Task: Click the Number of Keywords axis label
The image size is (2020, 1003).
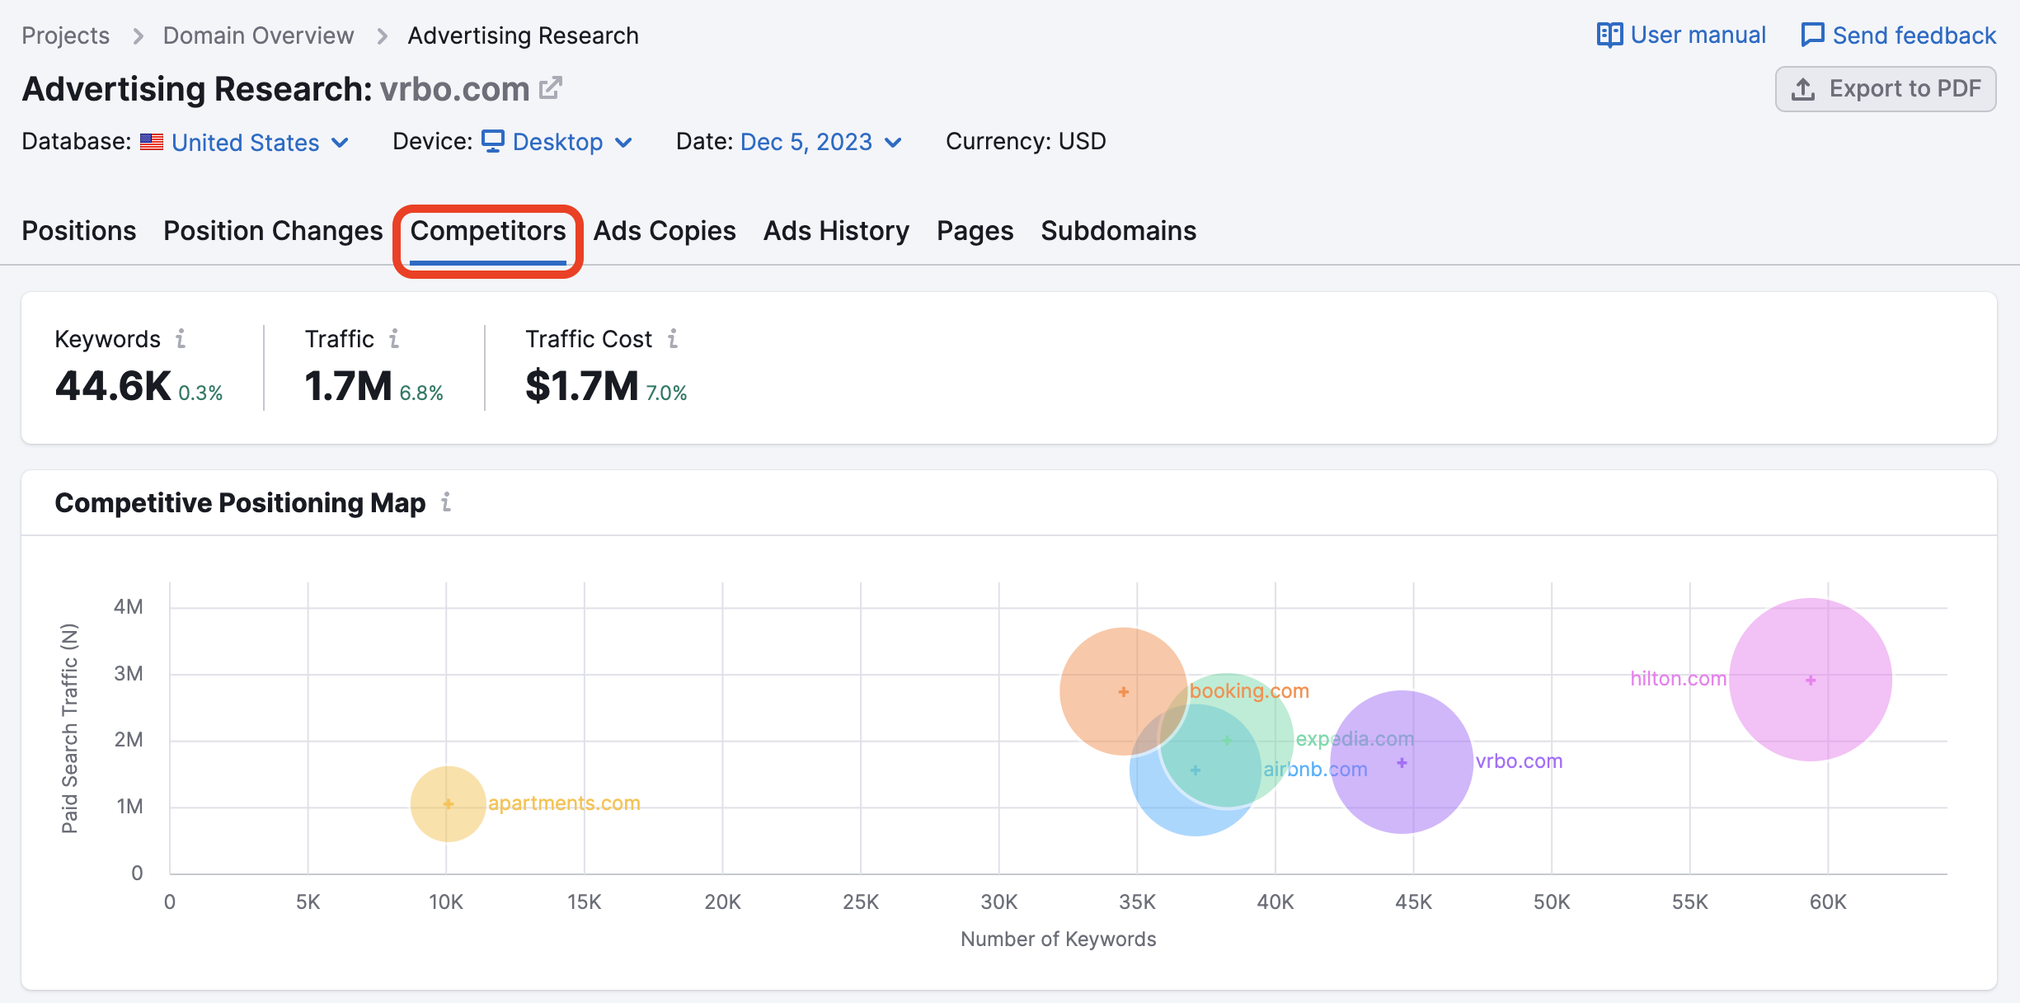Action: click(1058, 939)
